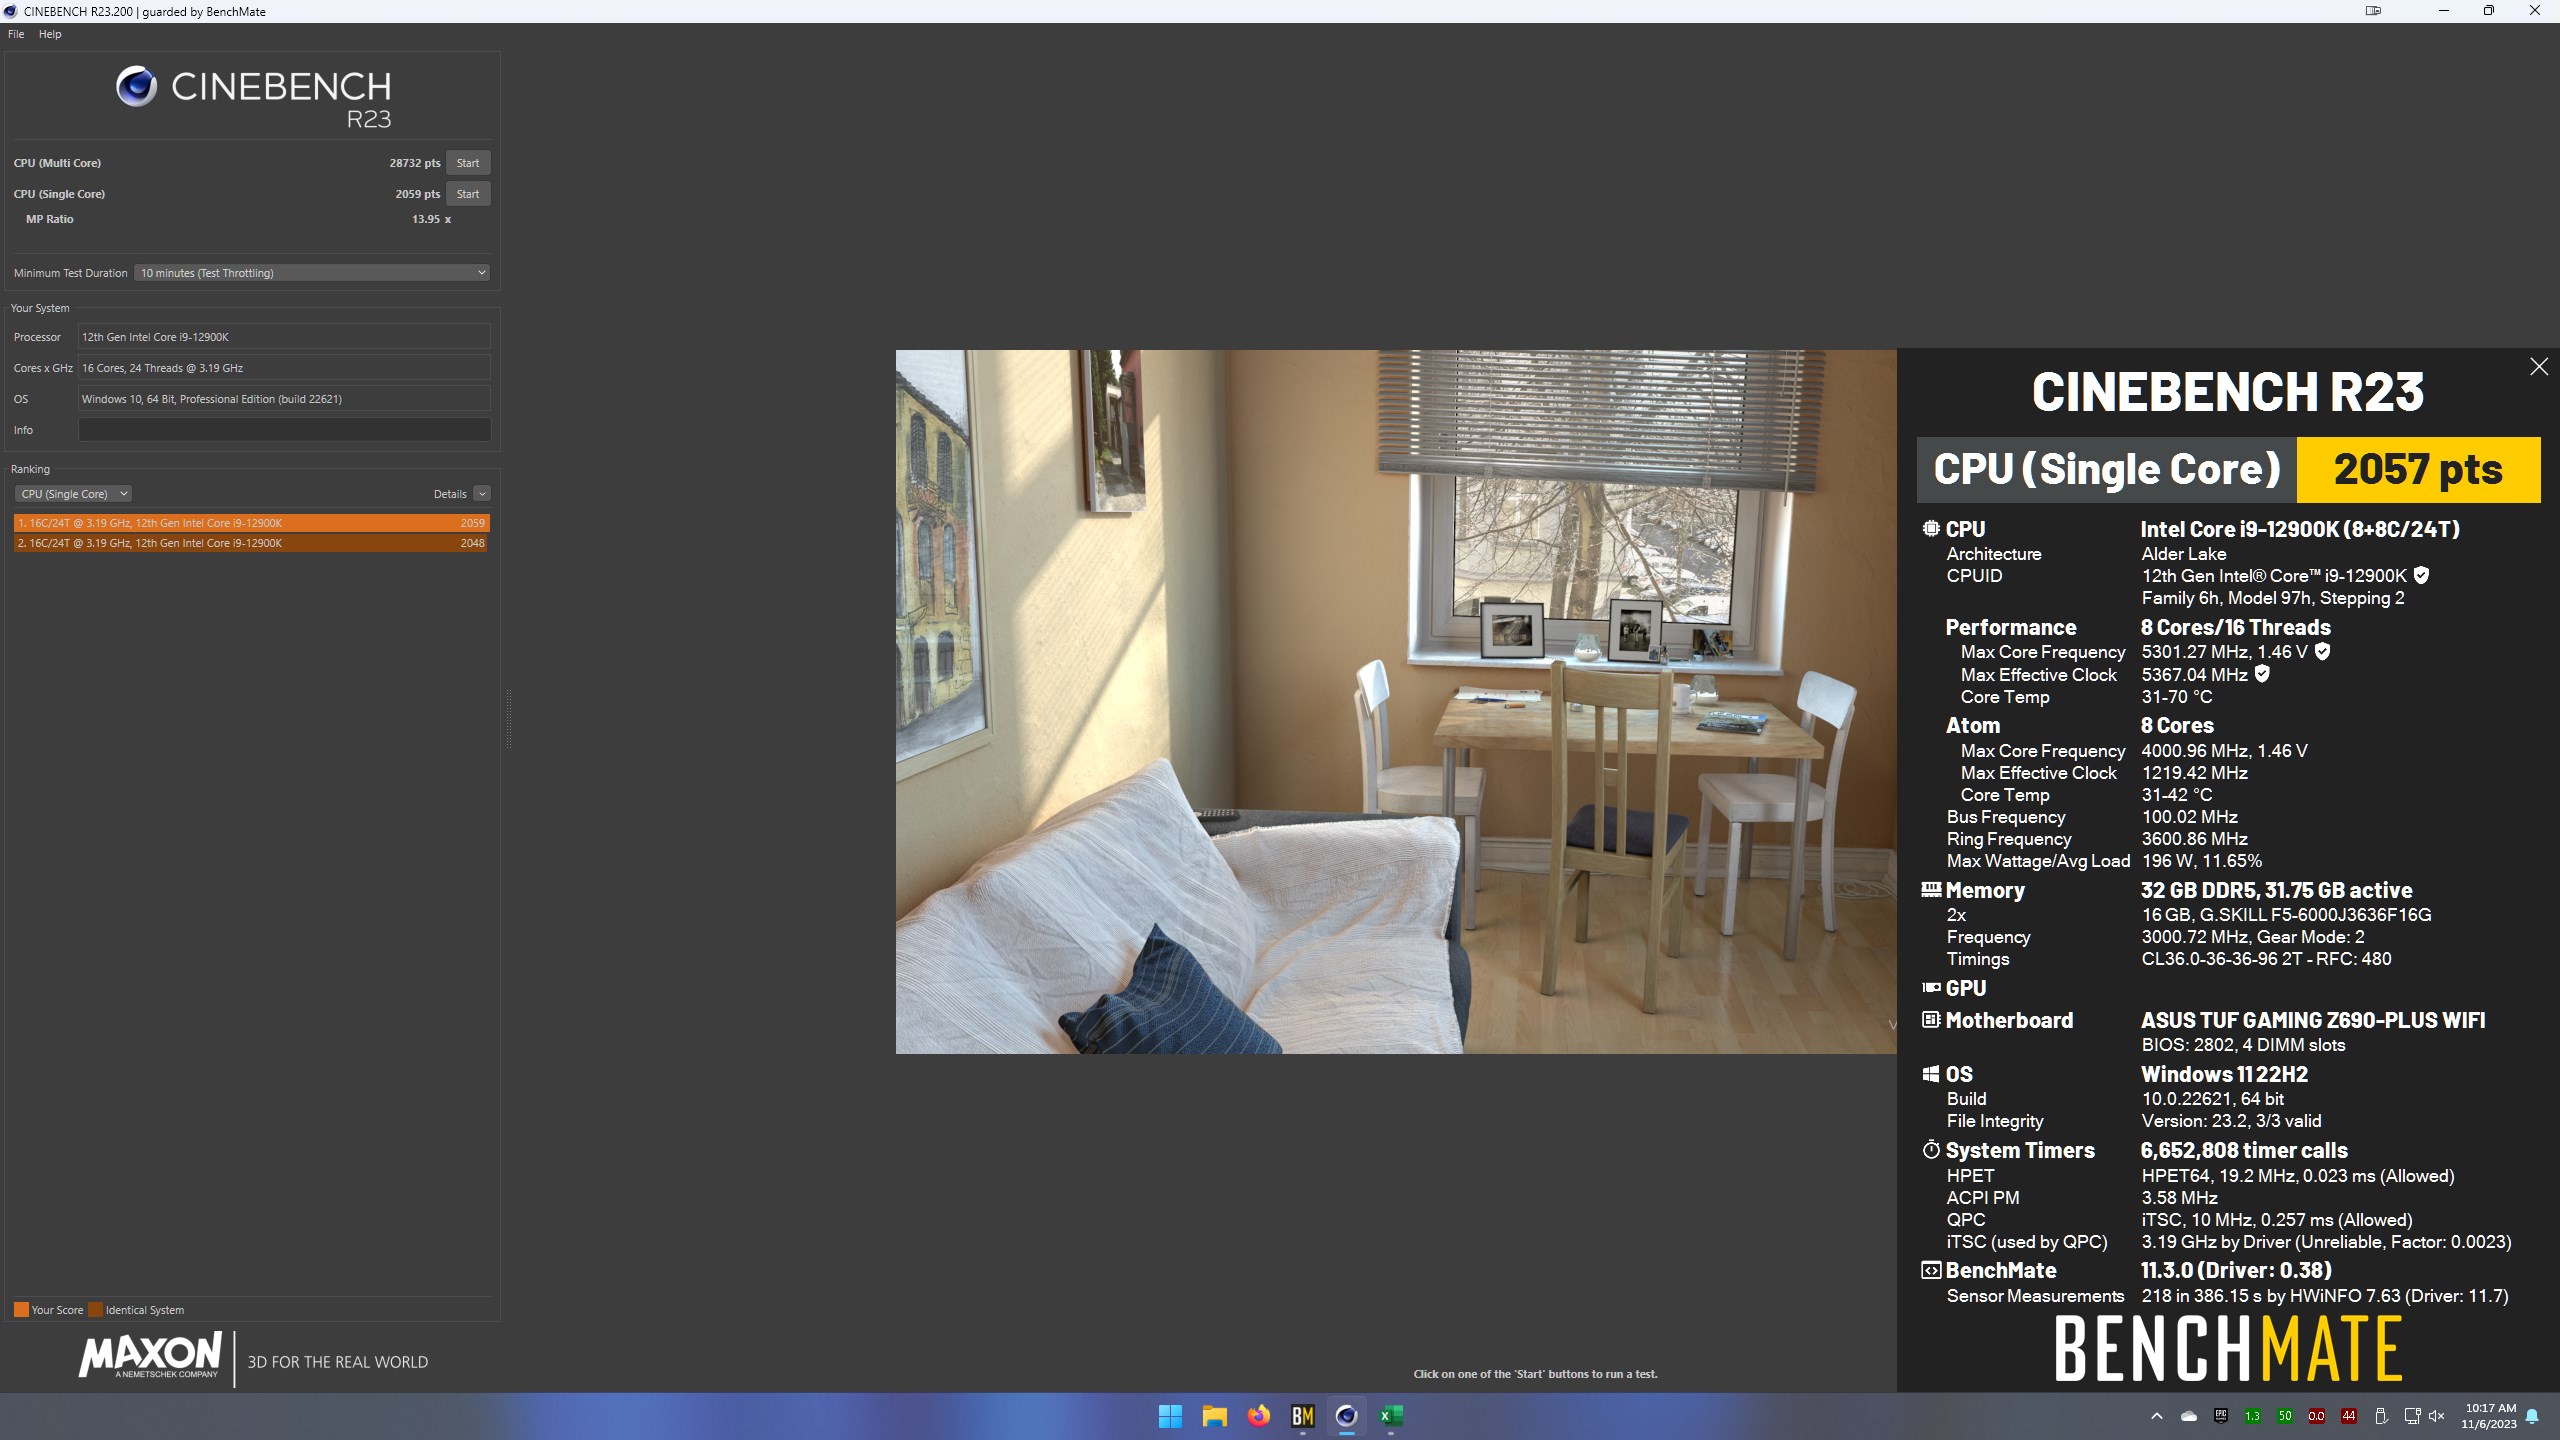Click the BenchMate code-bracket icon
This screenshot has width=2560, height=1440.
click(1931, 1270)
